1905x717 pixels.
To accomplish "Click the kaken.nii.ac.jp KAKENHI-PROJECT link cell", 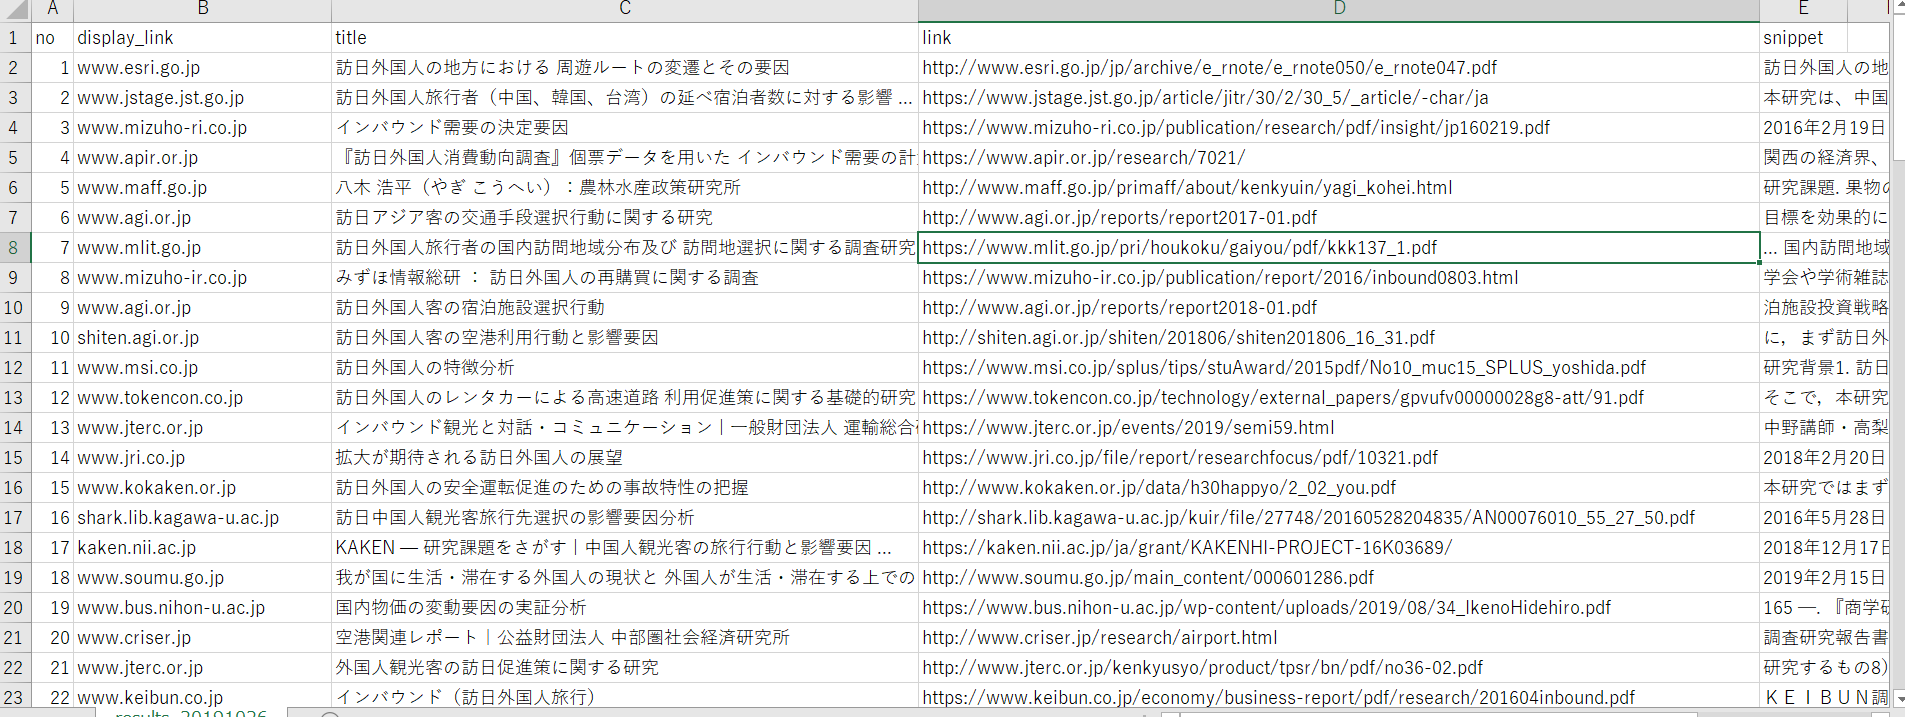I will [x=1339, y=548].
